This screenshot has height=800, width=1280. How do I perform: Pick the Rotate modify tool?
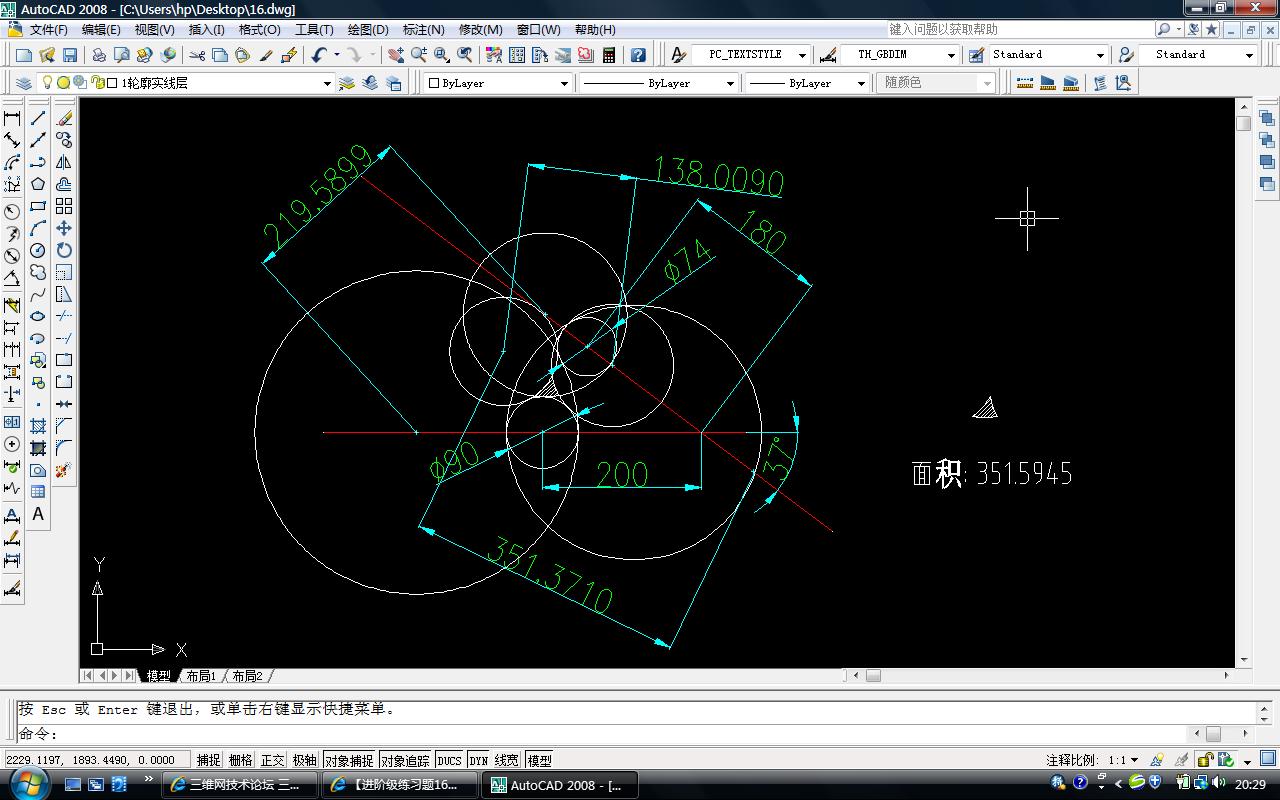coord(64,250)
